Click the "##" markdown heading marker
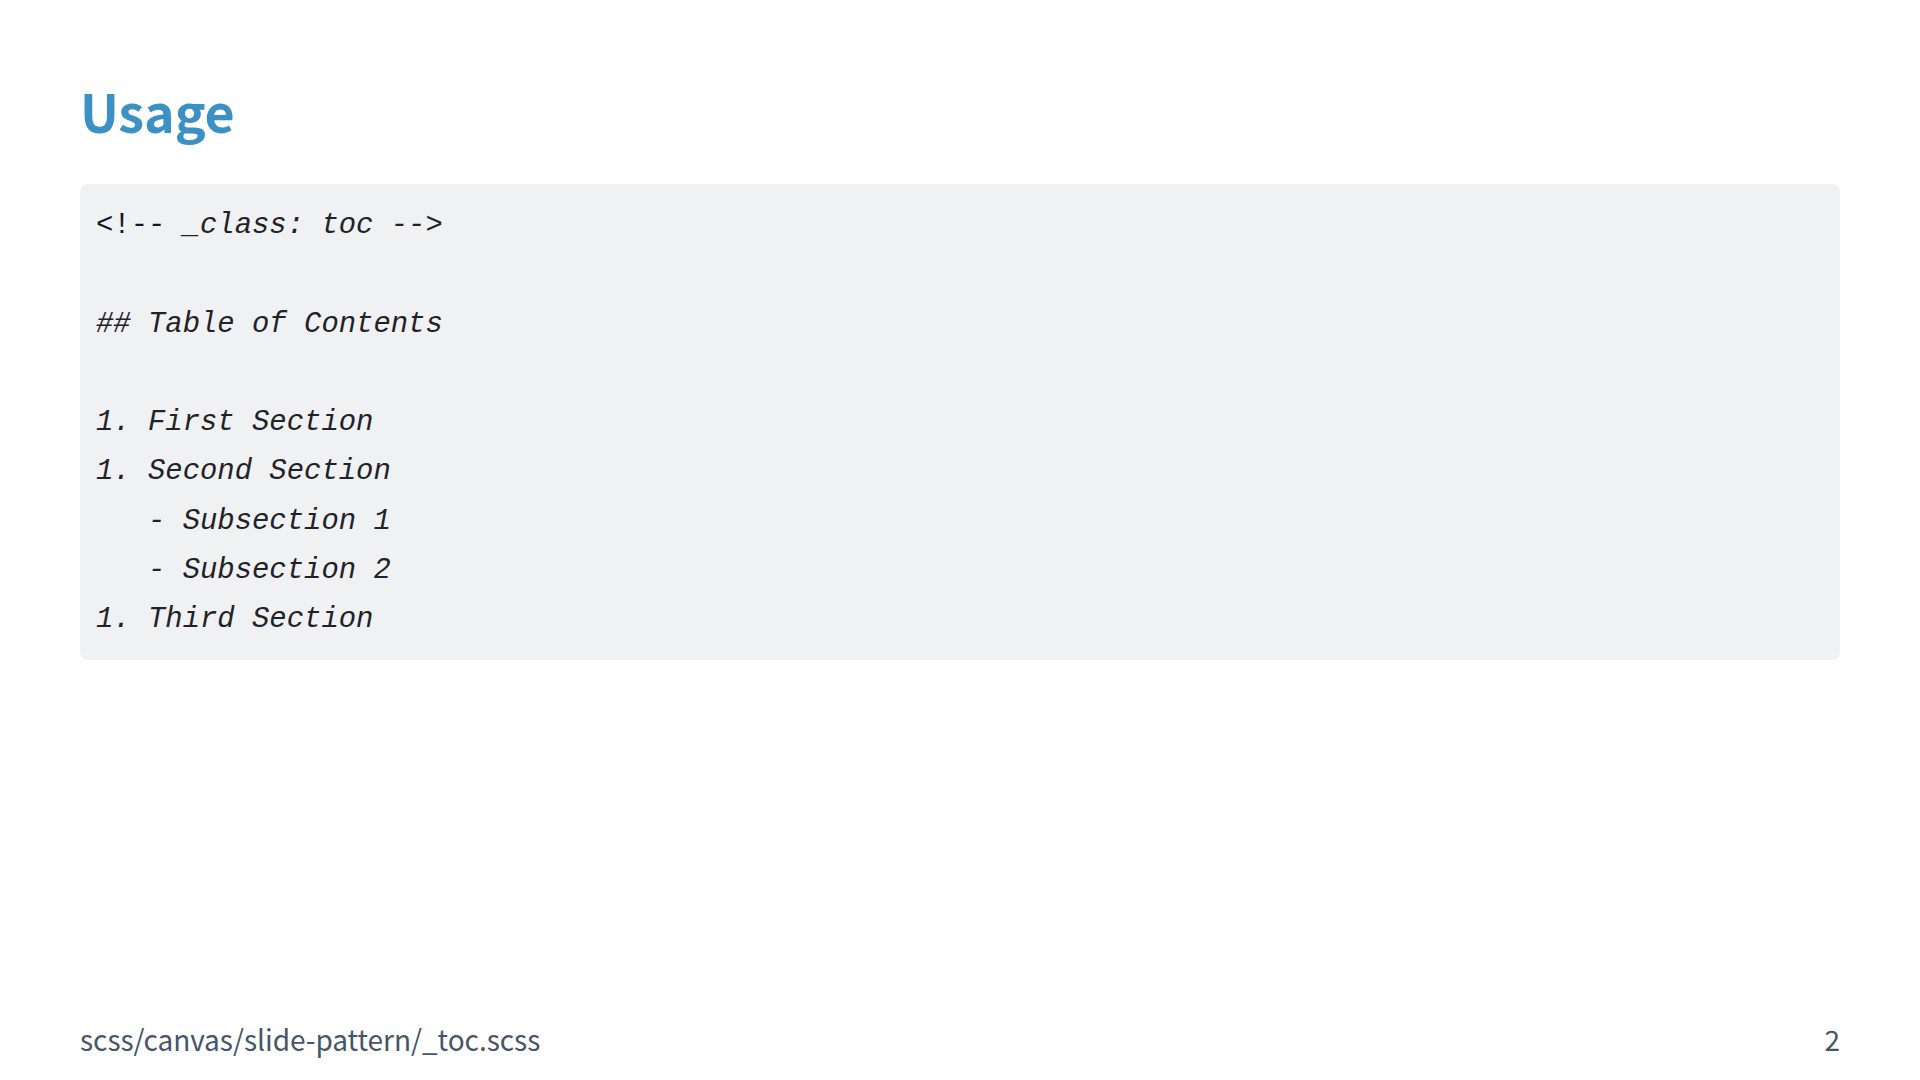The height and width of the screenshot is (1080, 1920). (x=113, y=323)
